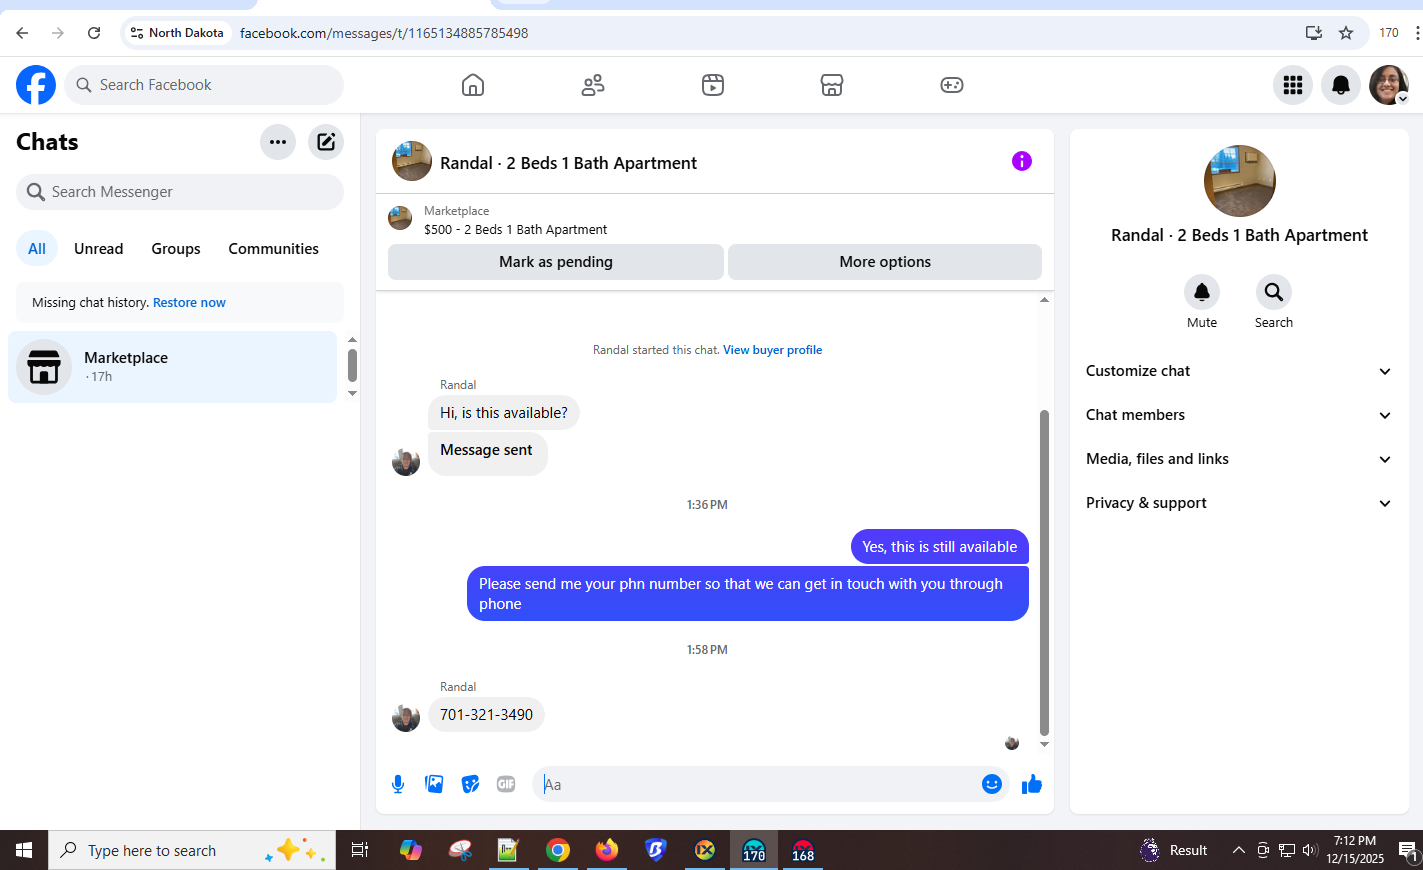The image size is (1423, 870).
Task: Select the Groups chats filter
Action: pos(176,249)
